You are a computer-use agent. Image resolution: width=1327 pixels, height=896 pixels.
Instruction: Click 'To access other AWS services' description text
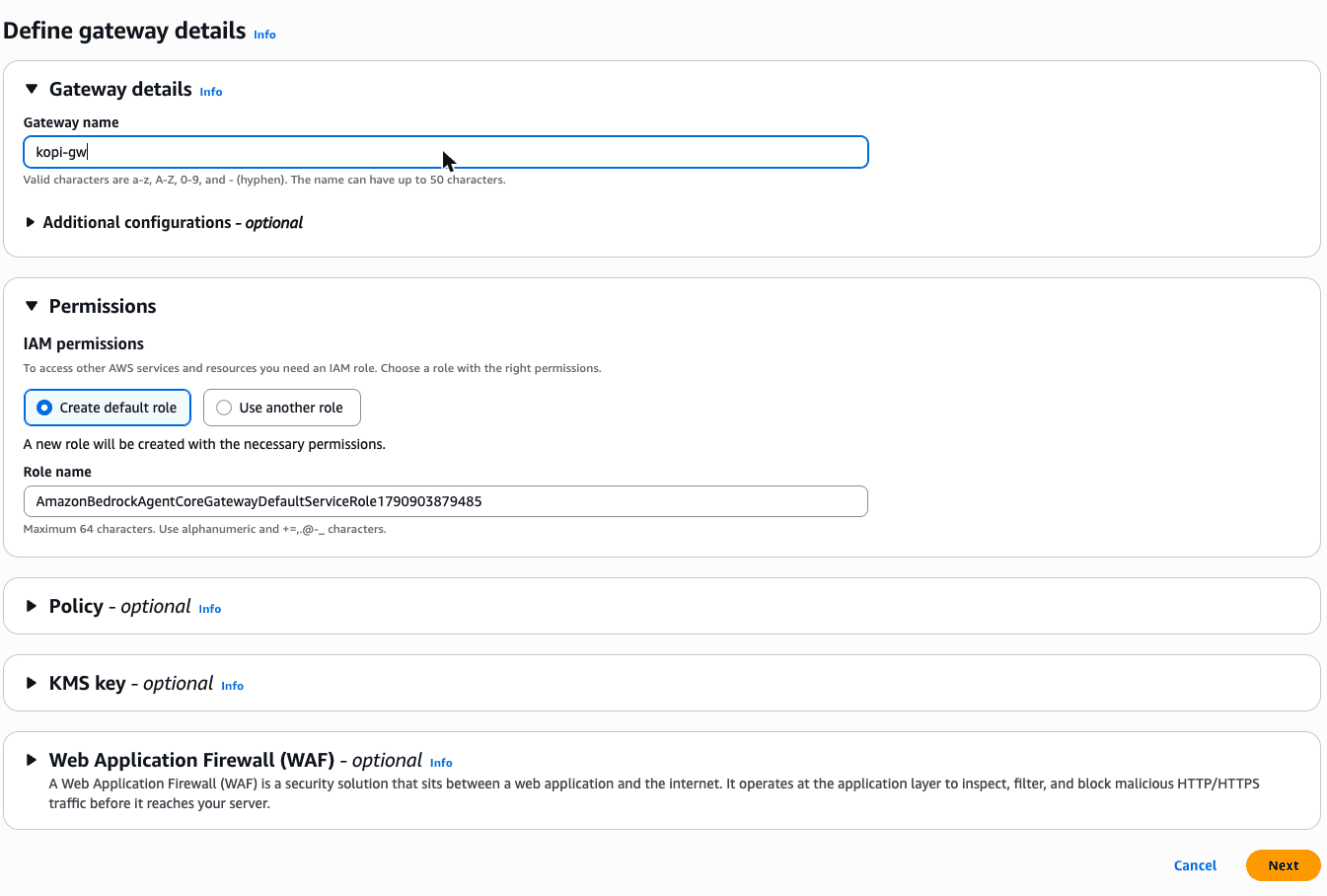point(313,368)
